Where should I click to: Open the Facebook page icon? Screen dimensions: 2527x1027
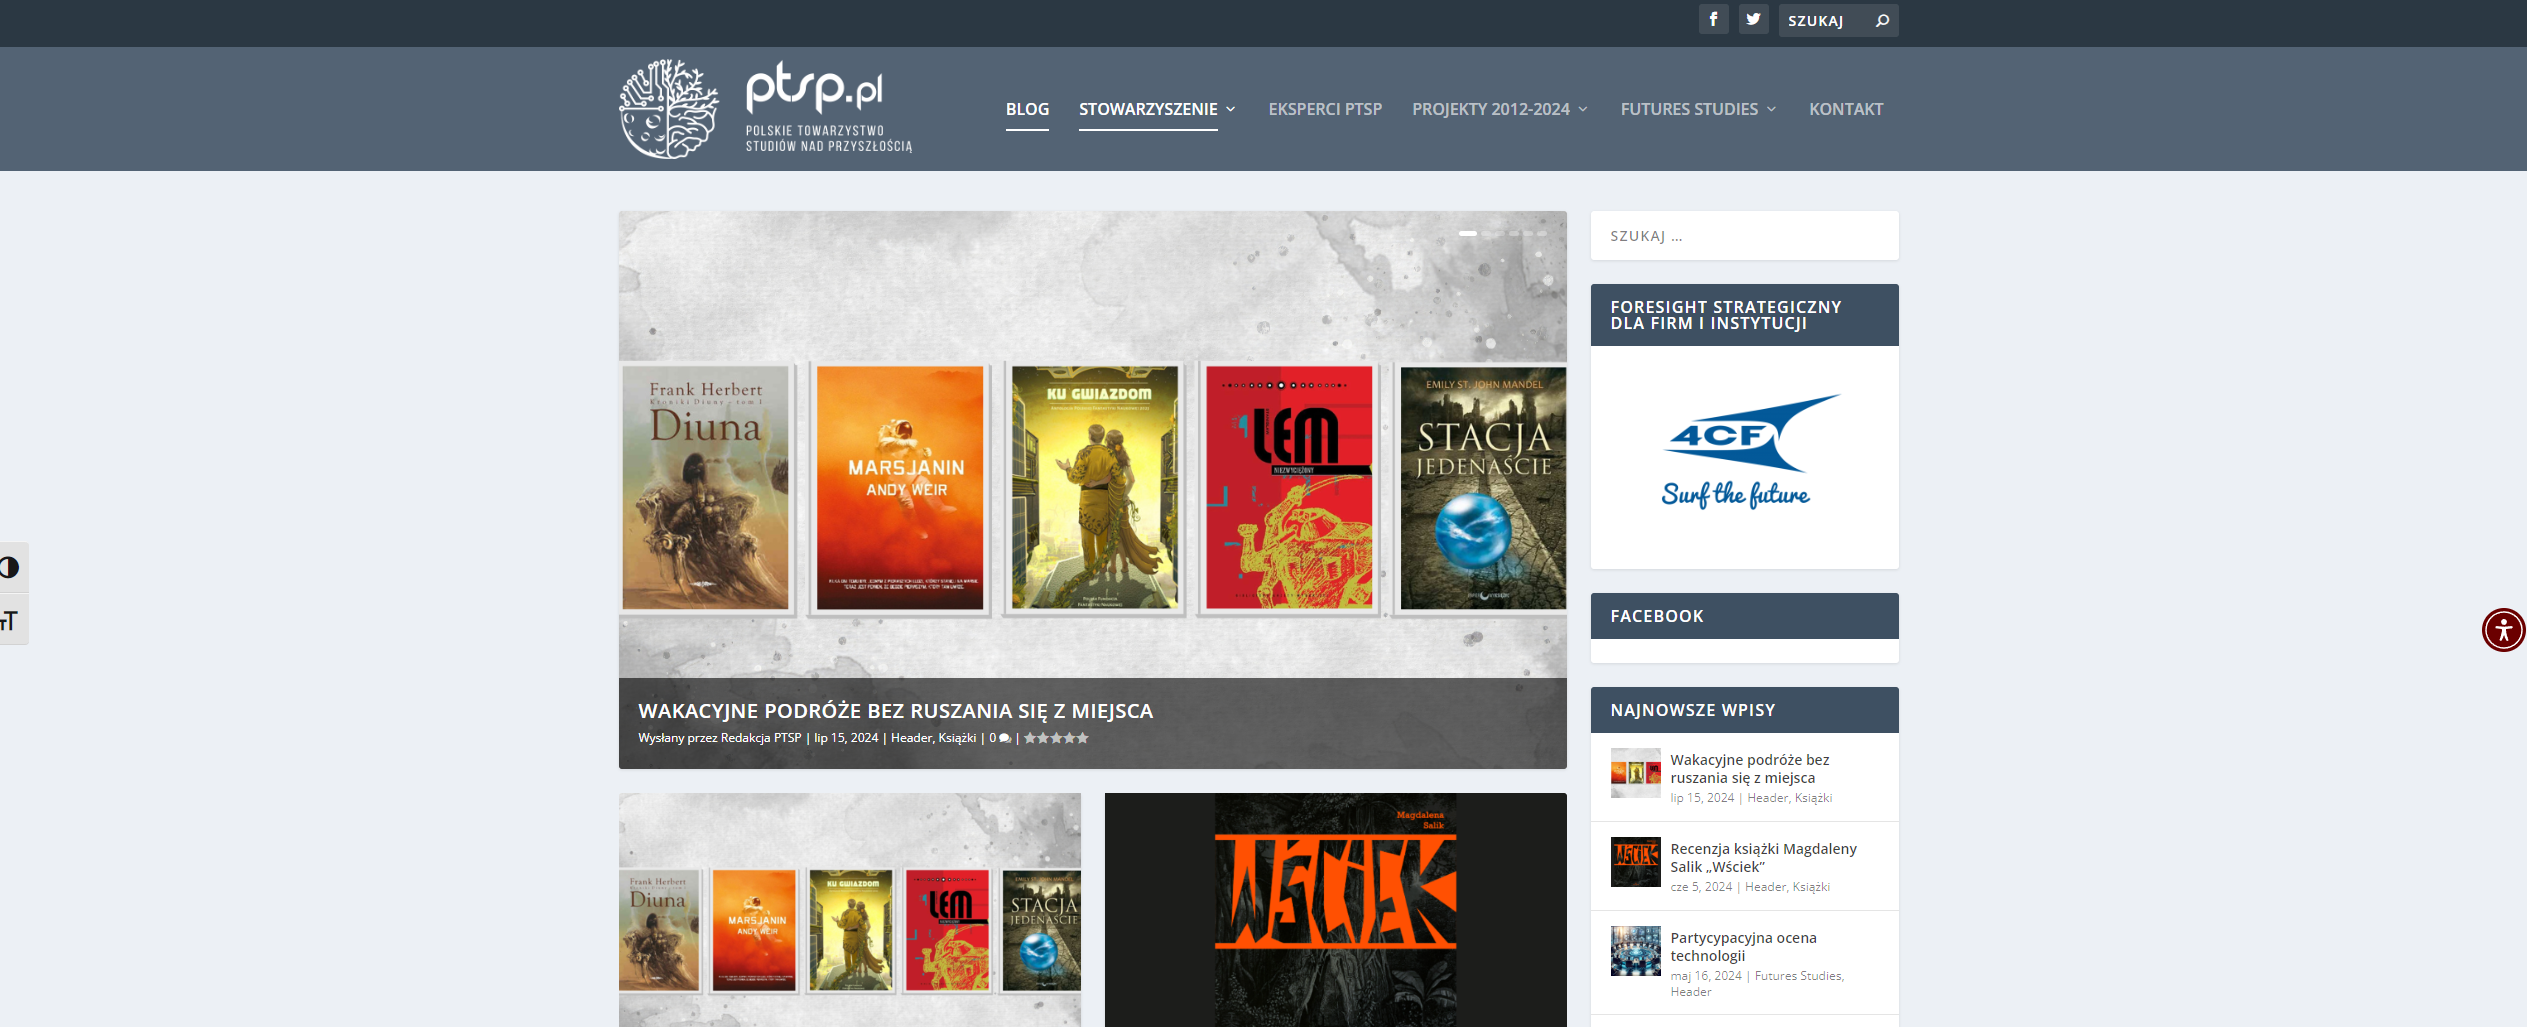tap(1713, 19)
